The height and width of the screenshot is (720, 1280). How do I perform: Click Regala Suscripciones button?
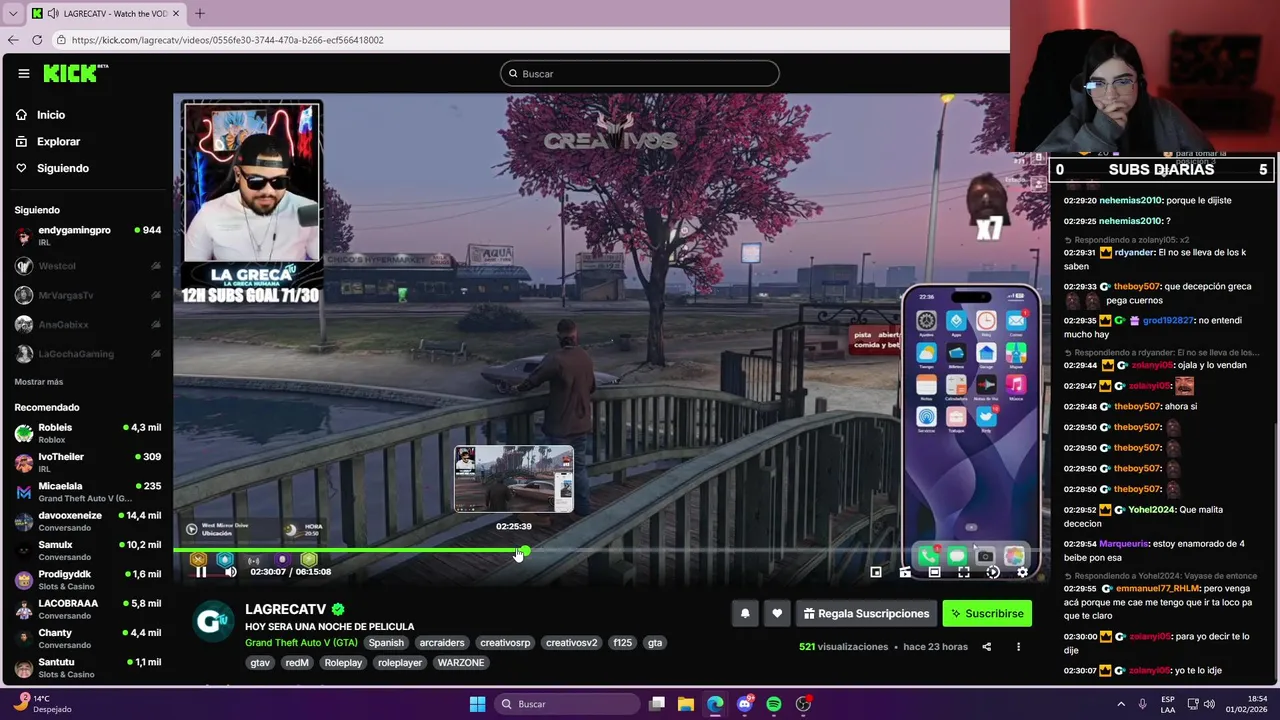(x=866, y=614)
